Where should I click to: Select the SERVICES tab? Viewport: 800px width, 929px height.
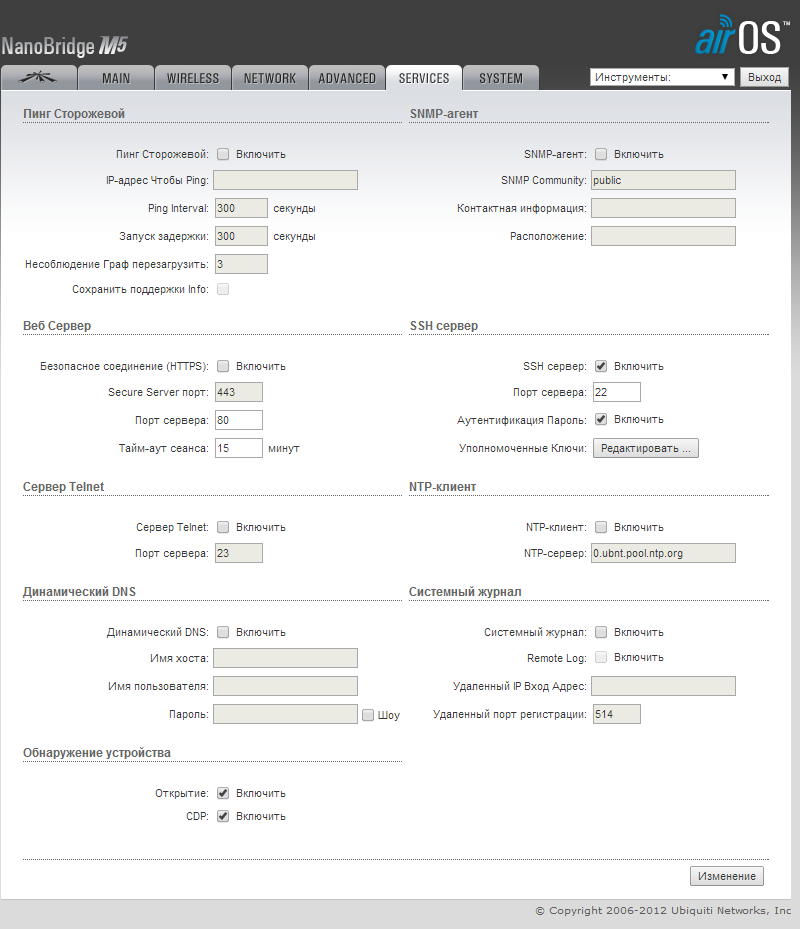[x=424, y=78]
